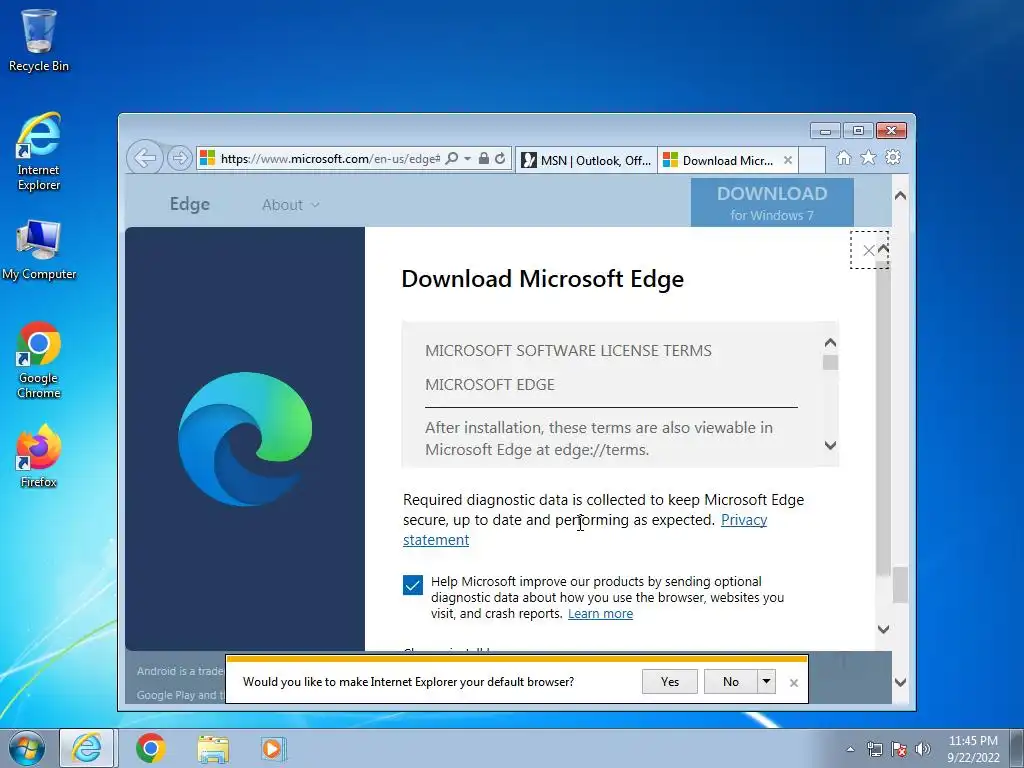Click the taskbar clock showing 11:45 PM
Viewport: 1024px width, 768px height.
point(973,749)
